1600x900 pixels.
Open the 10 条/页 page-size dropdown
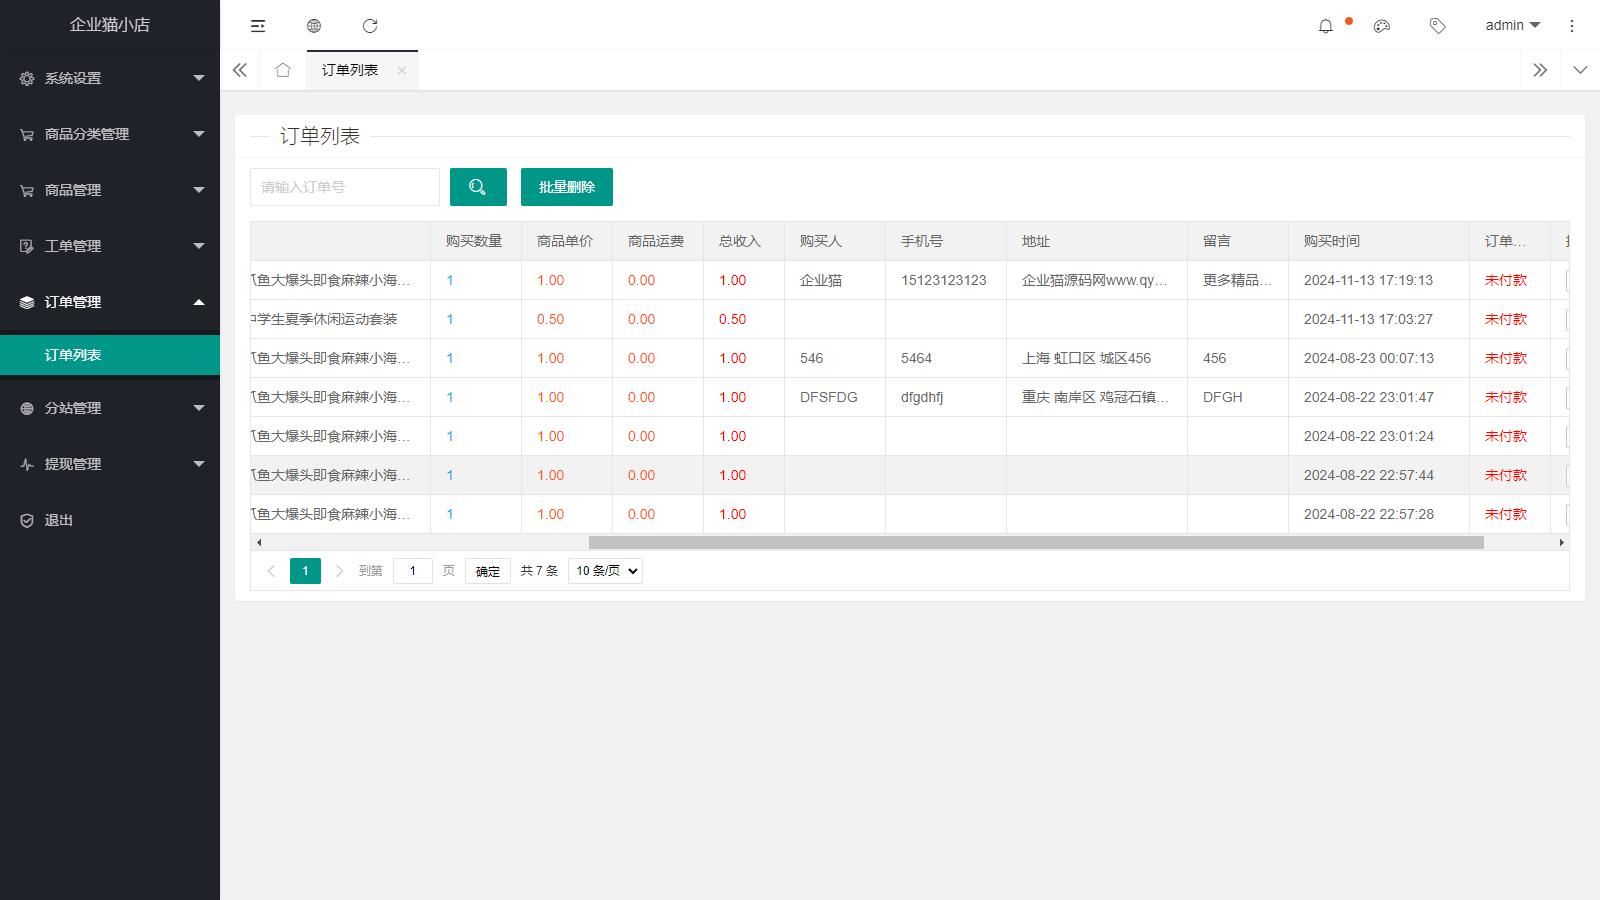point(605,571)
